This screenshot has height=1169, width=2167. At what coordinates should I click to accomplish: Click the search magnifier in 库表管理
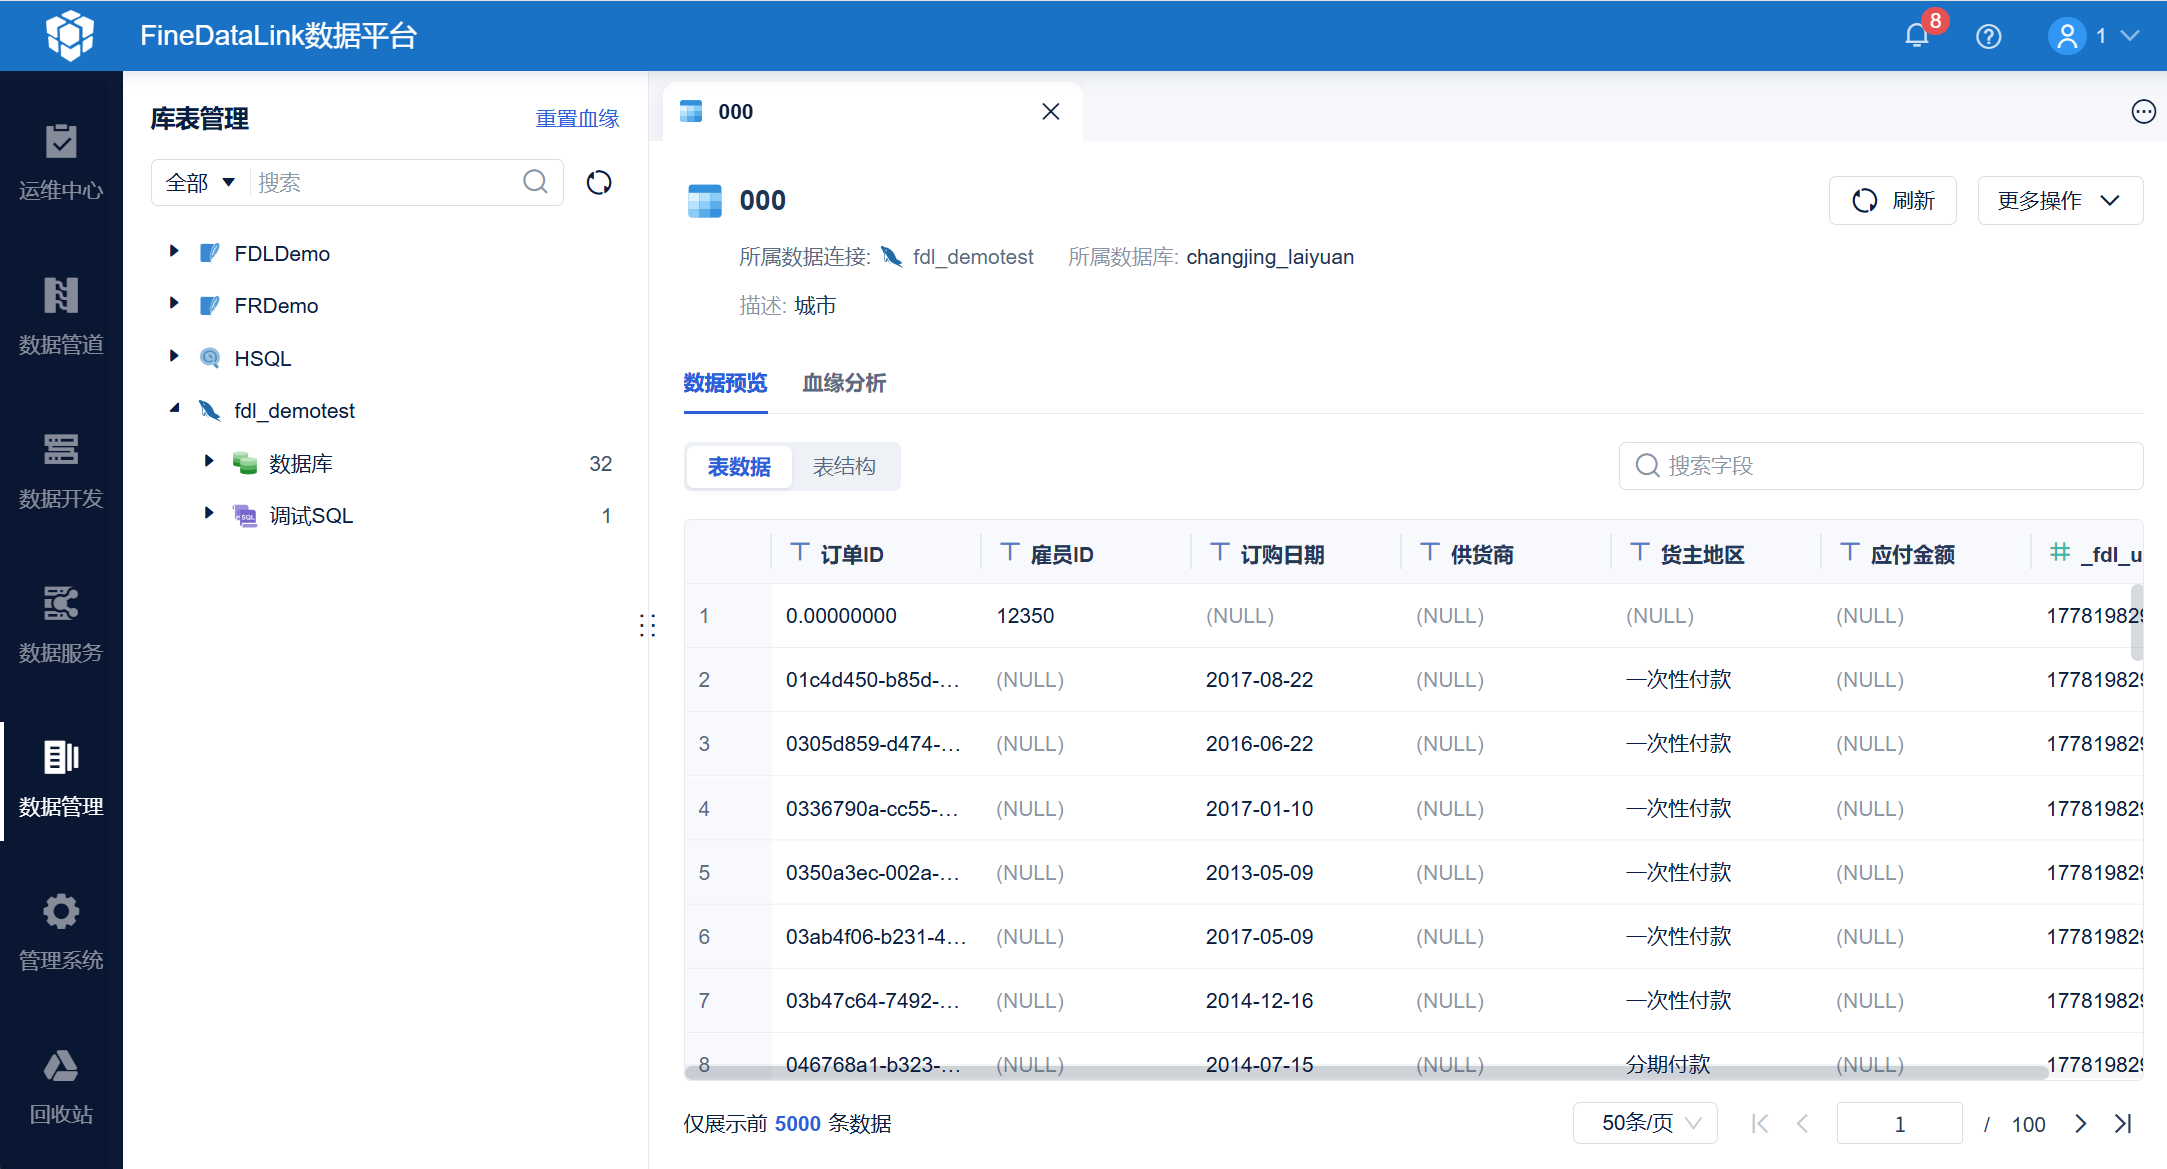536,182
